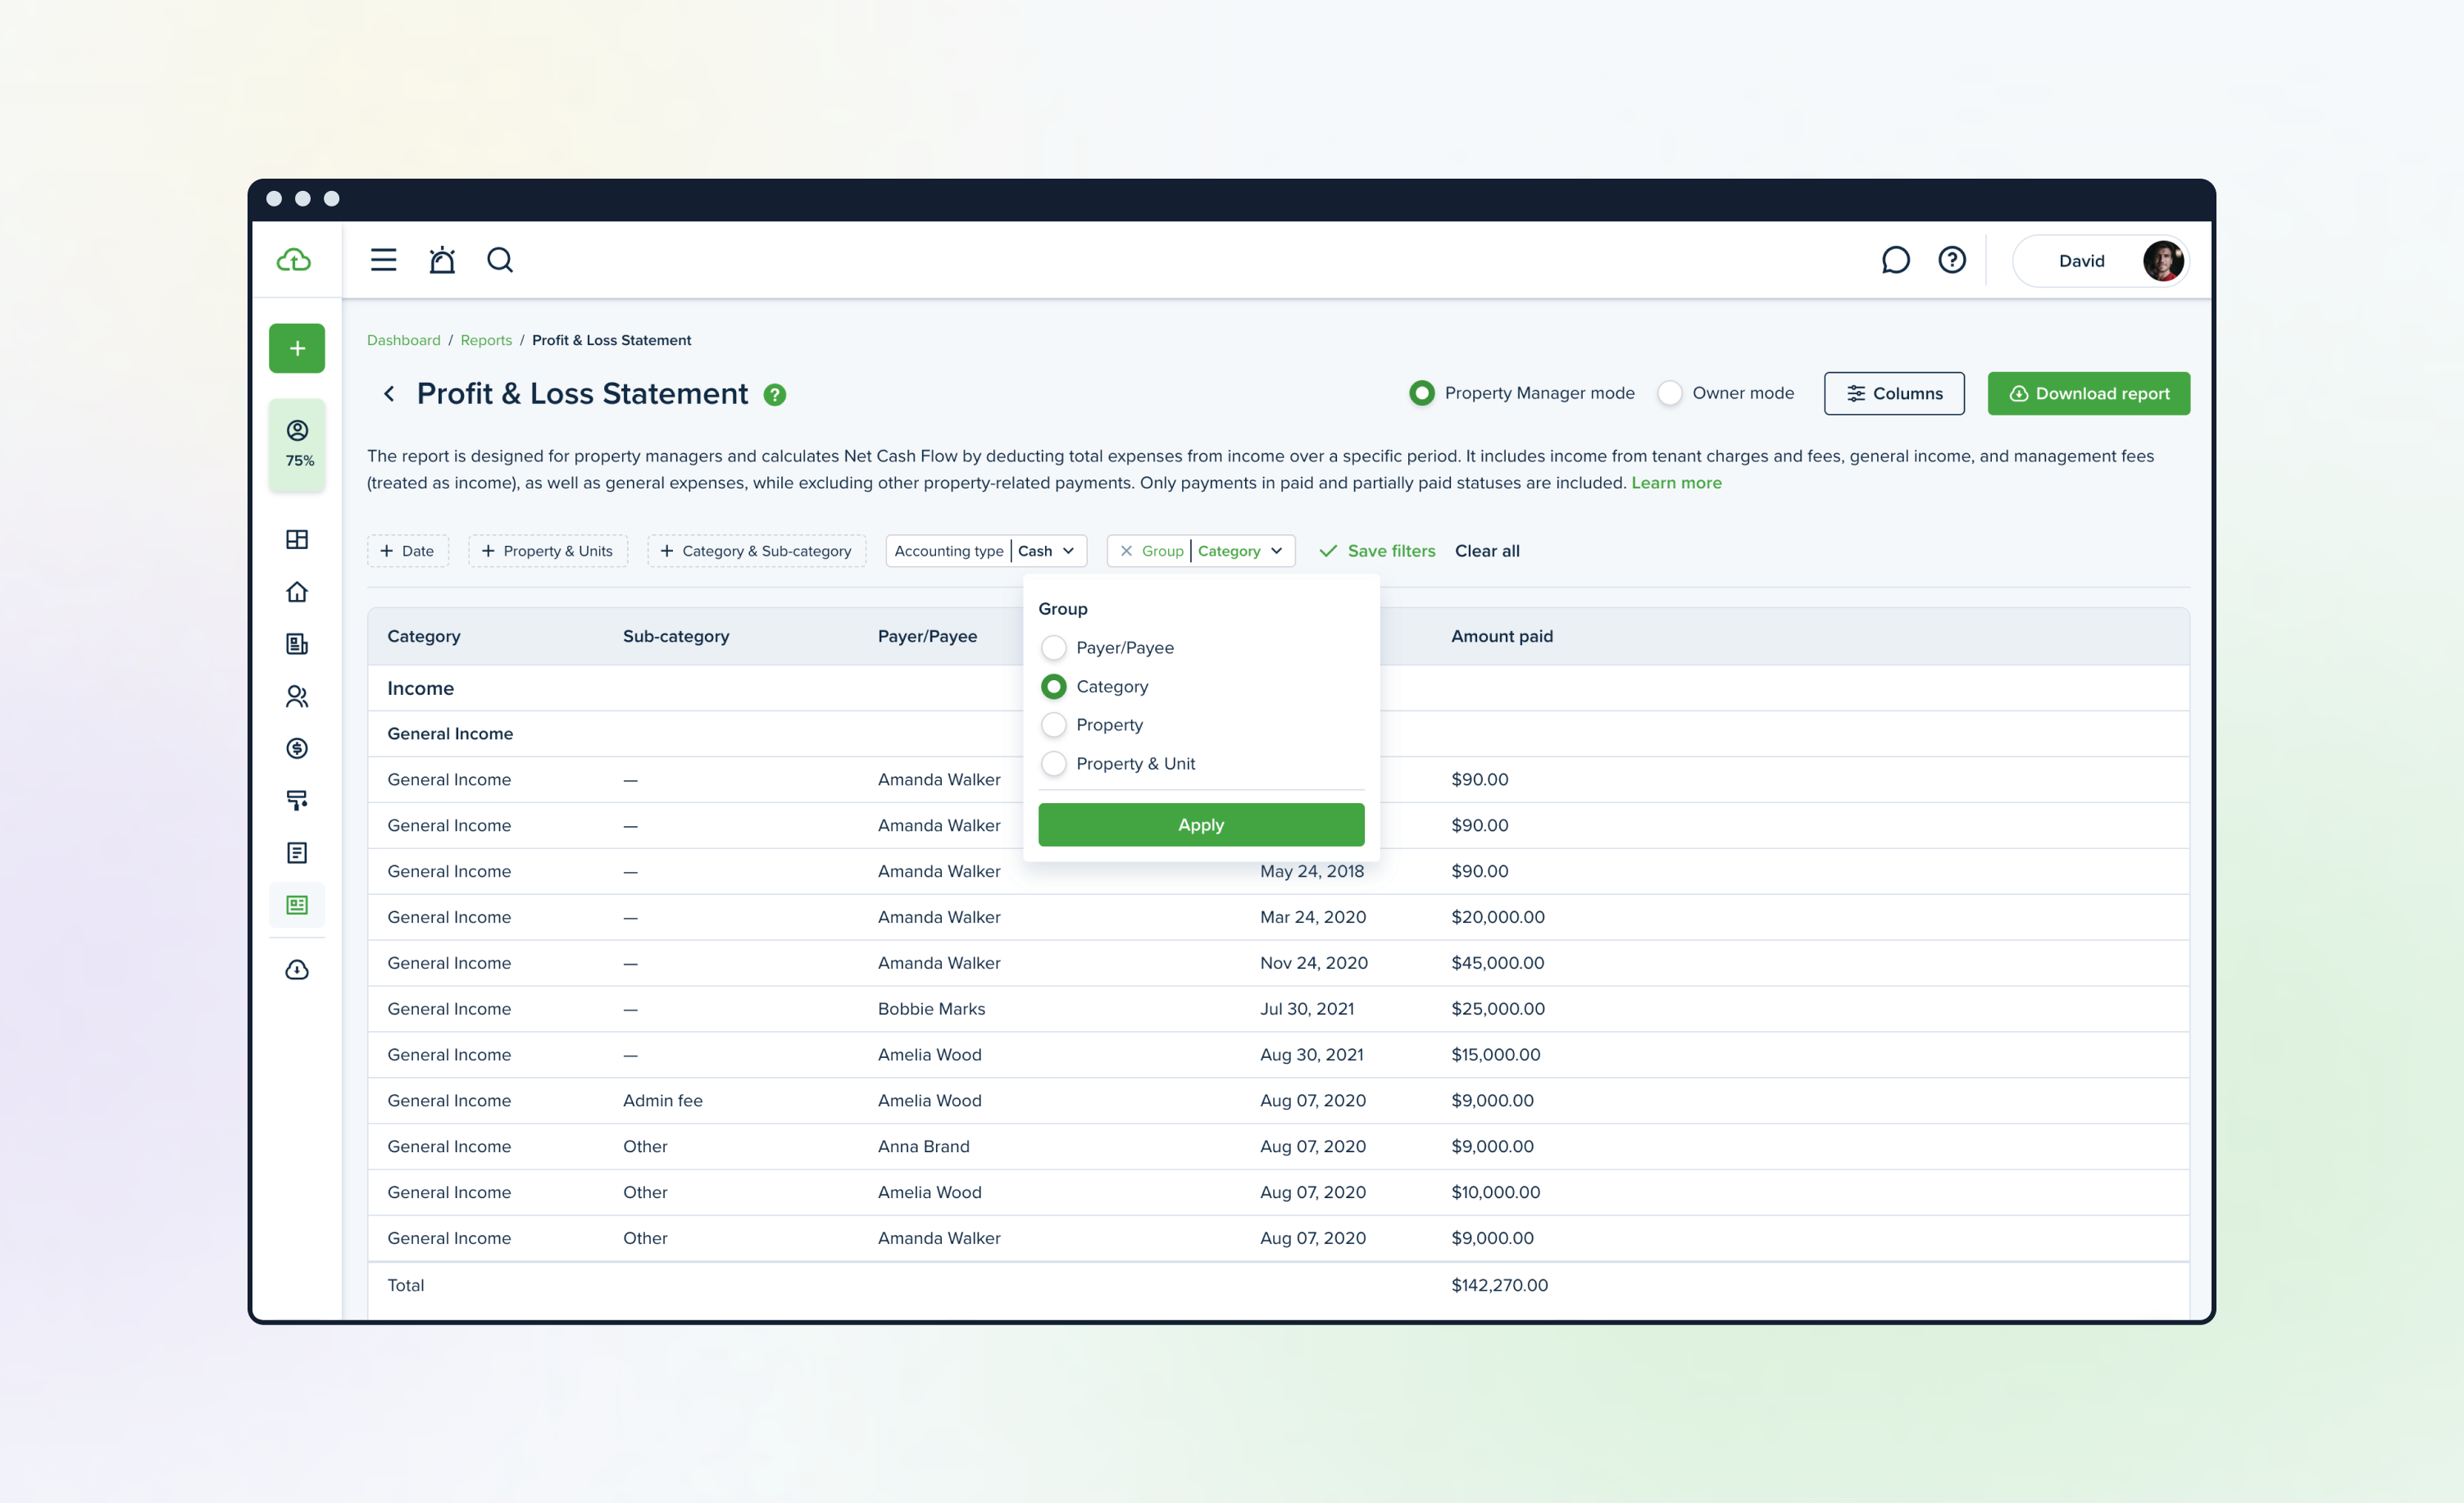Go to Reports breadcrumb
2464x1503 pixels.
(486, 340)
